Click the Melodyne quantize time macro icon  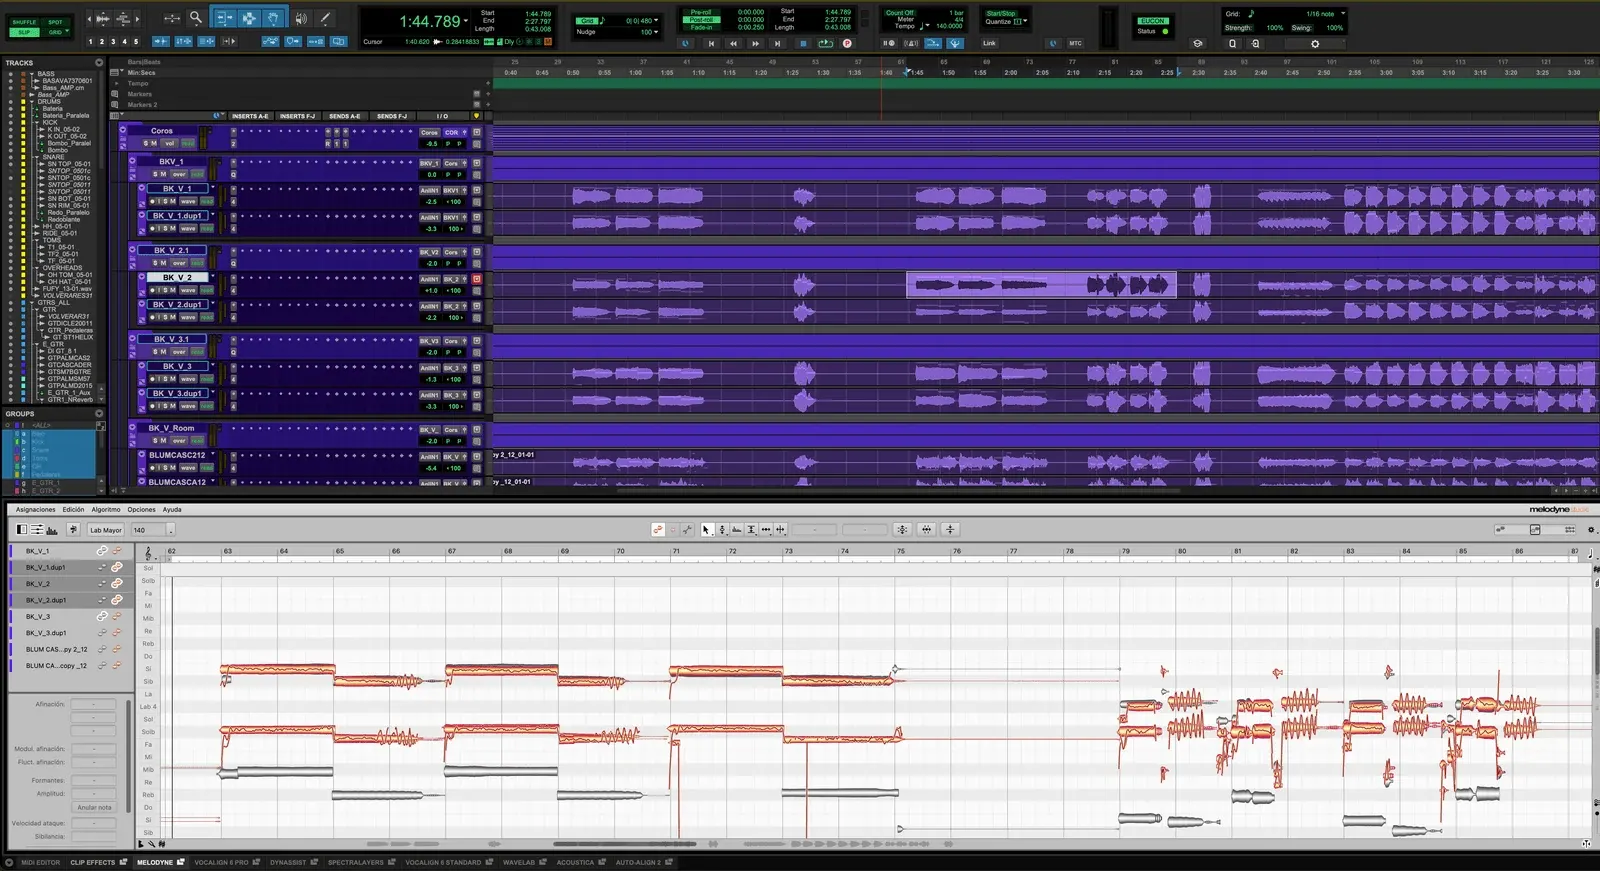tap(927, 530)
